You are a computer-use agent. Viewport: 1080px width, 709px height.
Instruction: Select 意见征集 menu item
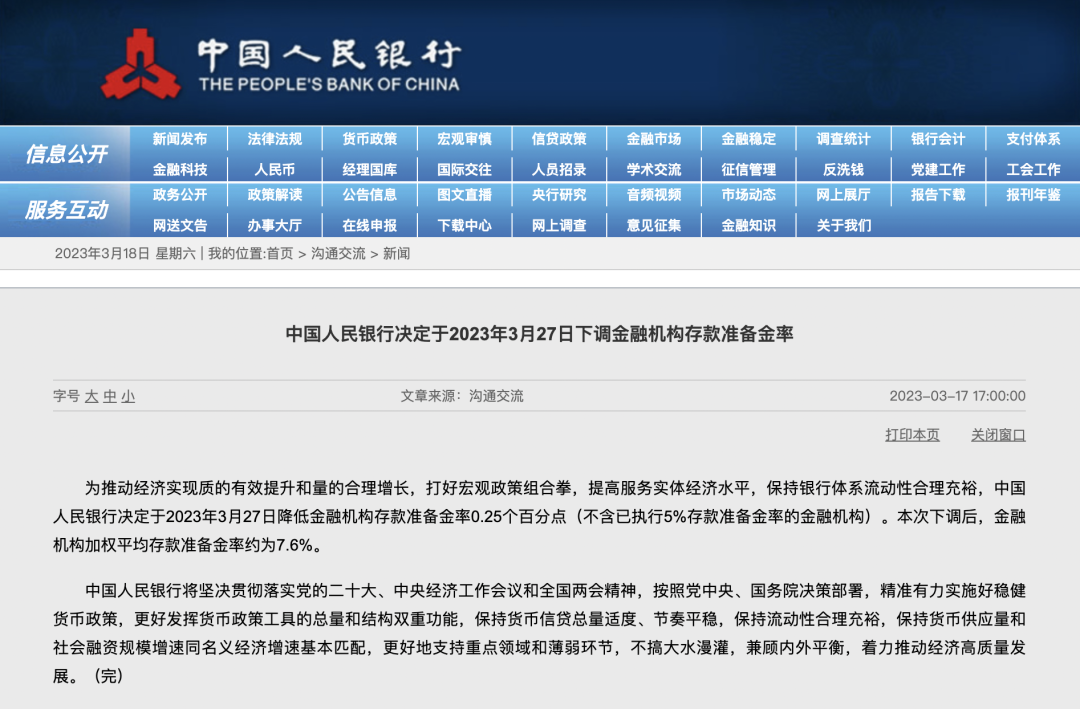[654, 225]
